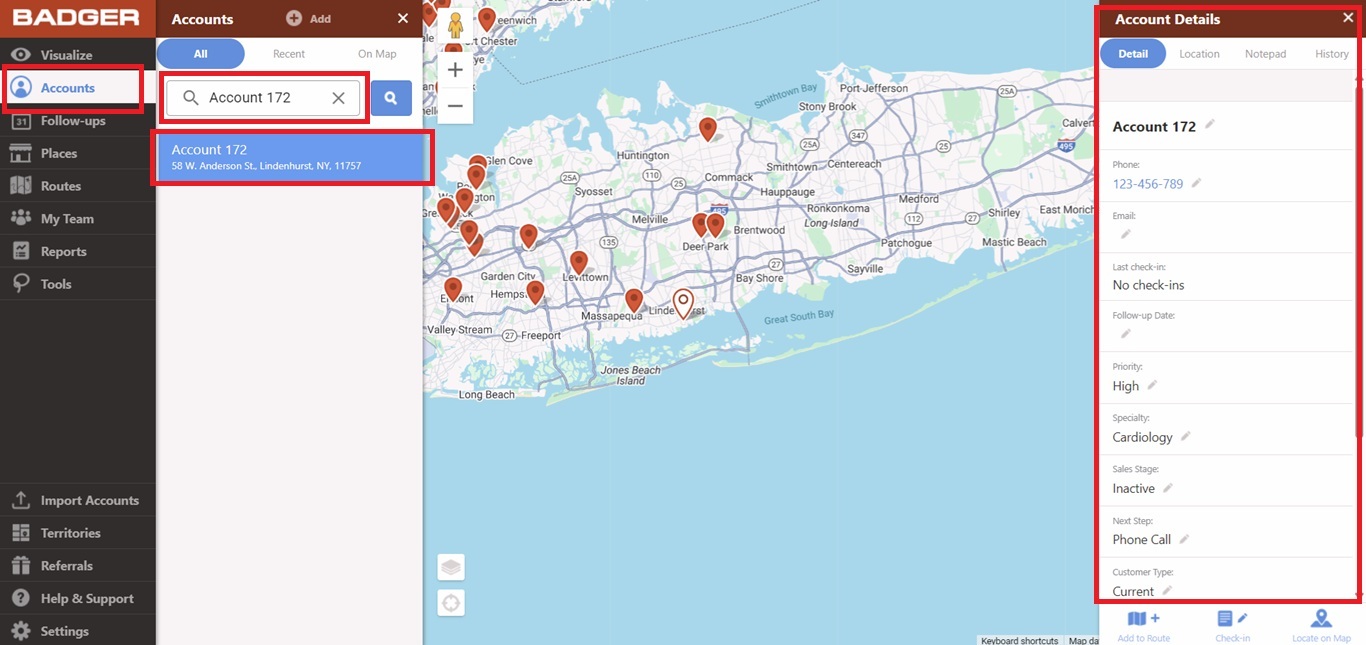Click Add account button

(x=308, y=19)
